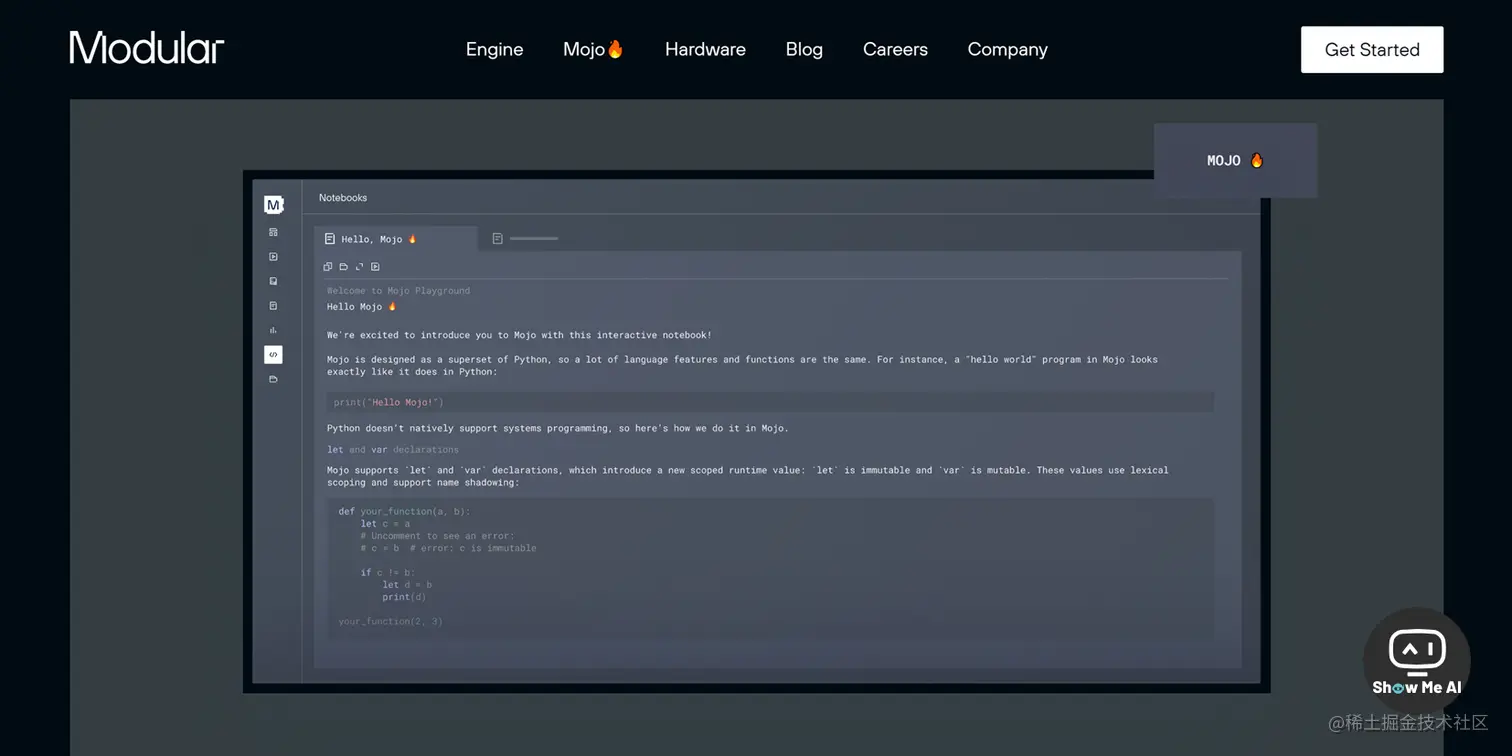Open the folder icon in the left sidebar
1512x756 pixels.
pos(273,379)
